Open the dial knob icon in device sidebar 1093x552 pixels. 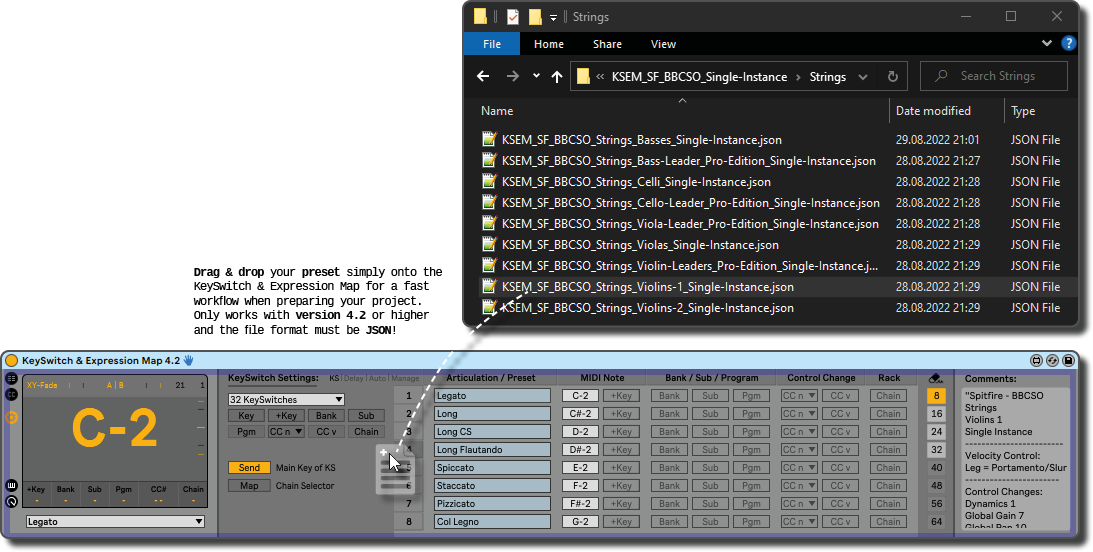(11, 502)
